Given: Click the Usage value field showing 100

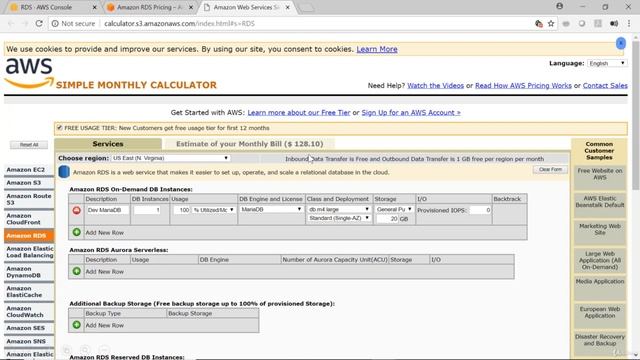Looking at the screenshot, I should (182, 210).
